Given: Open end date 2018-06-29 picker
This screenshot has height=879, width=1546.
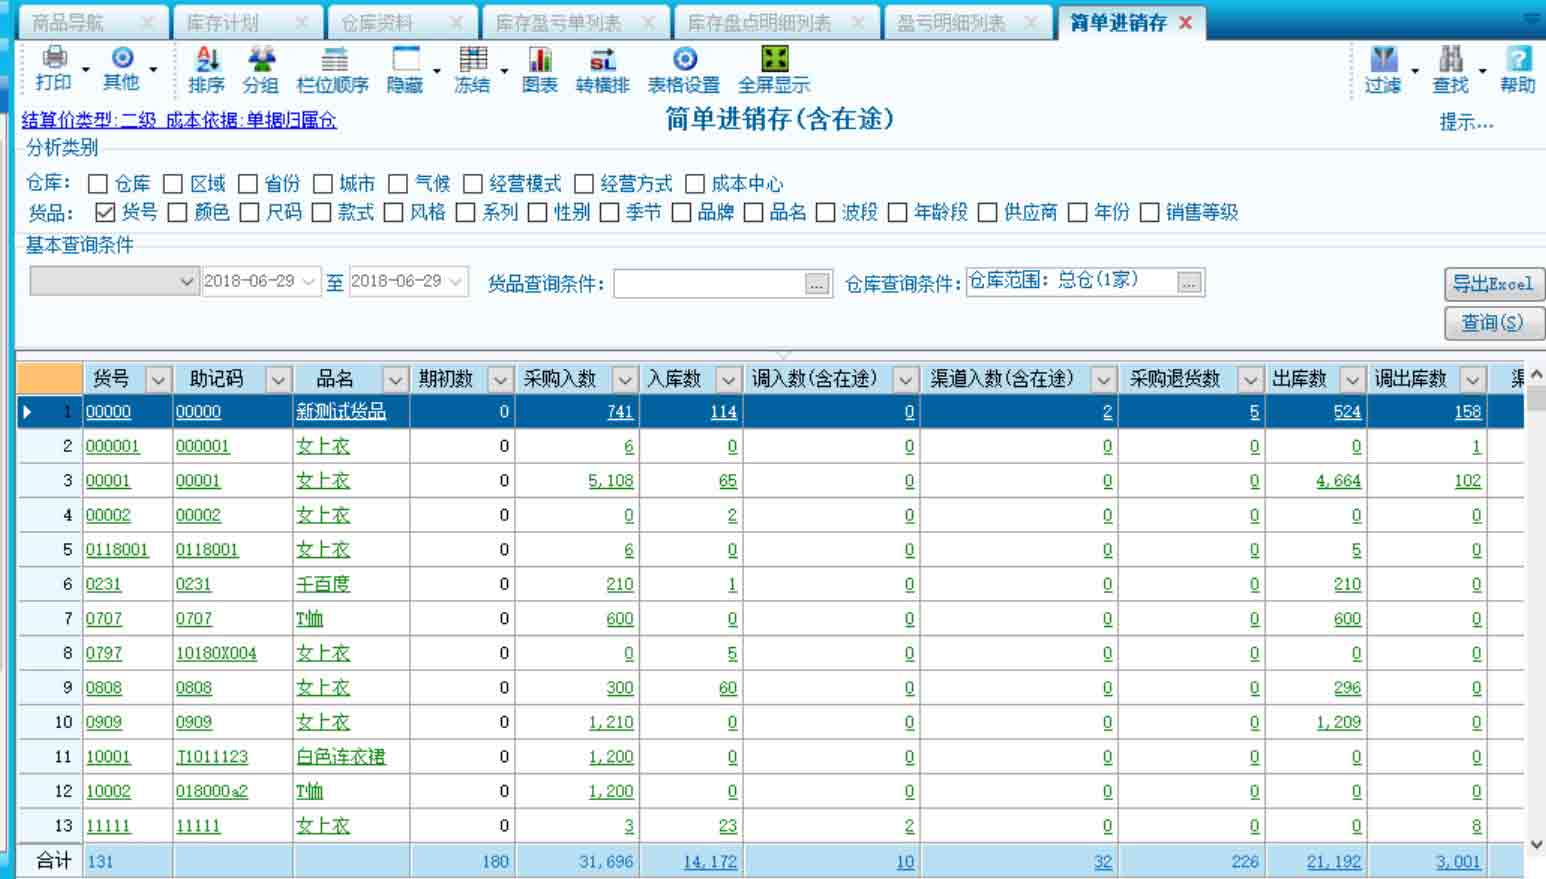Looking at the screenshot, I should 456,282.
